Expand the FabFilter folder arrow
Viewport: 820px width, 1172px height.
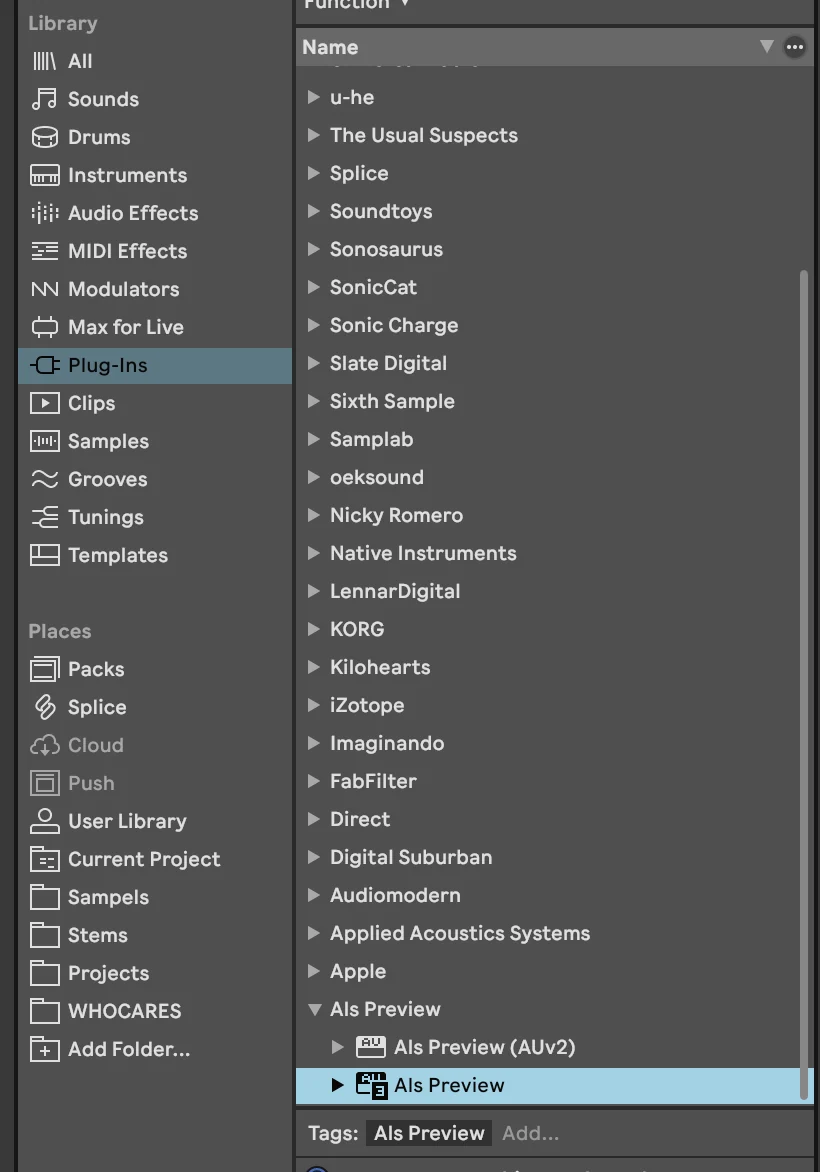click(x=314, y=780)
